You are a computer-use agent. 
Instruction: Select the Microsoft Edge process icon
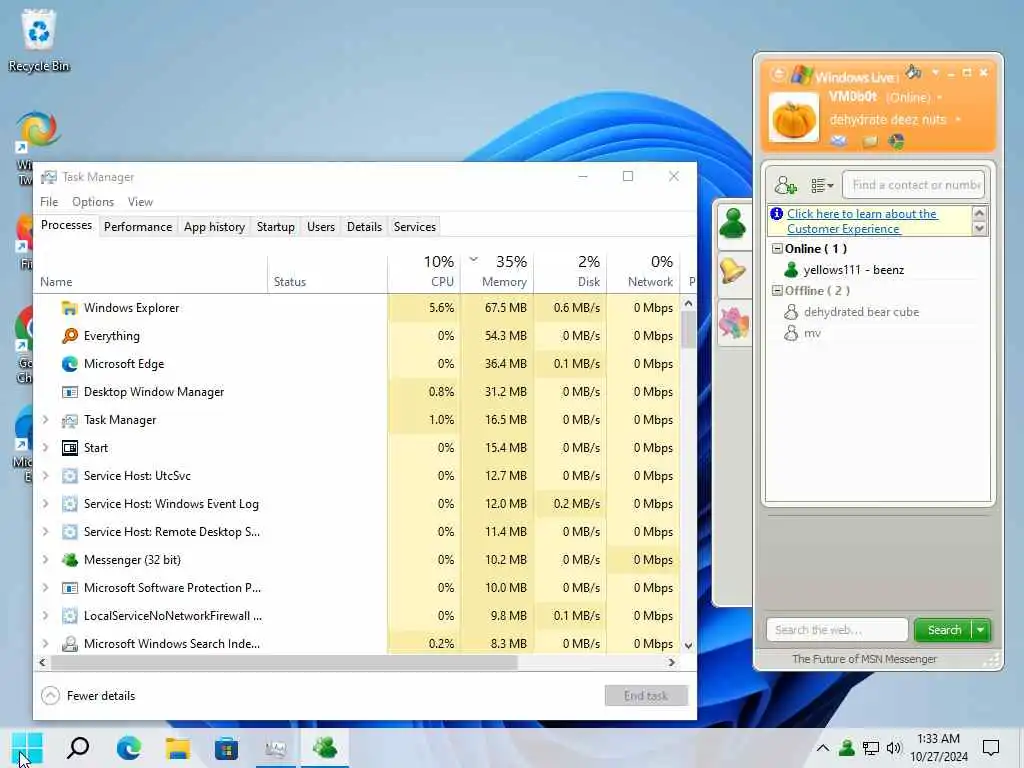[69, 364]
